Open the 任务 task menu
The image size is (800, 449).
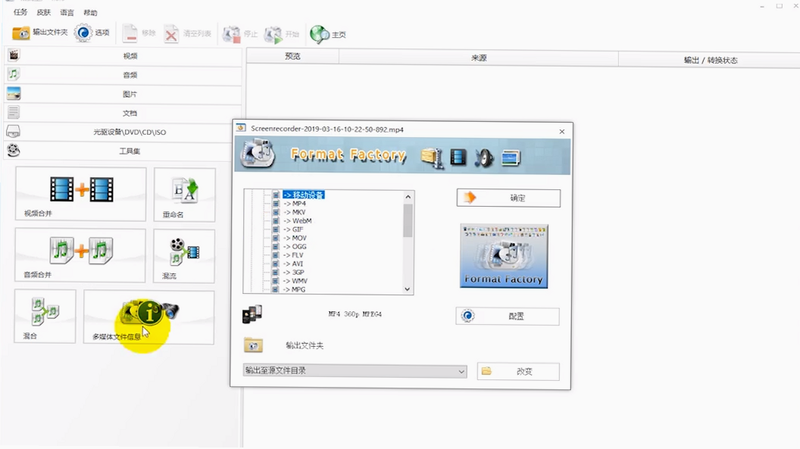pyautogui.click(x=20, y=12)
